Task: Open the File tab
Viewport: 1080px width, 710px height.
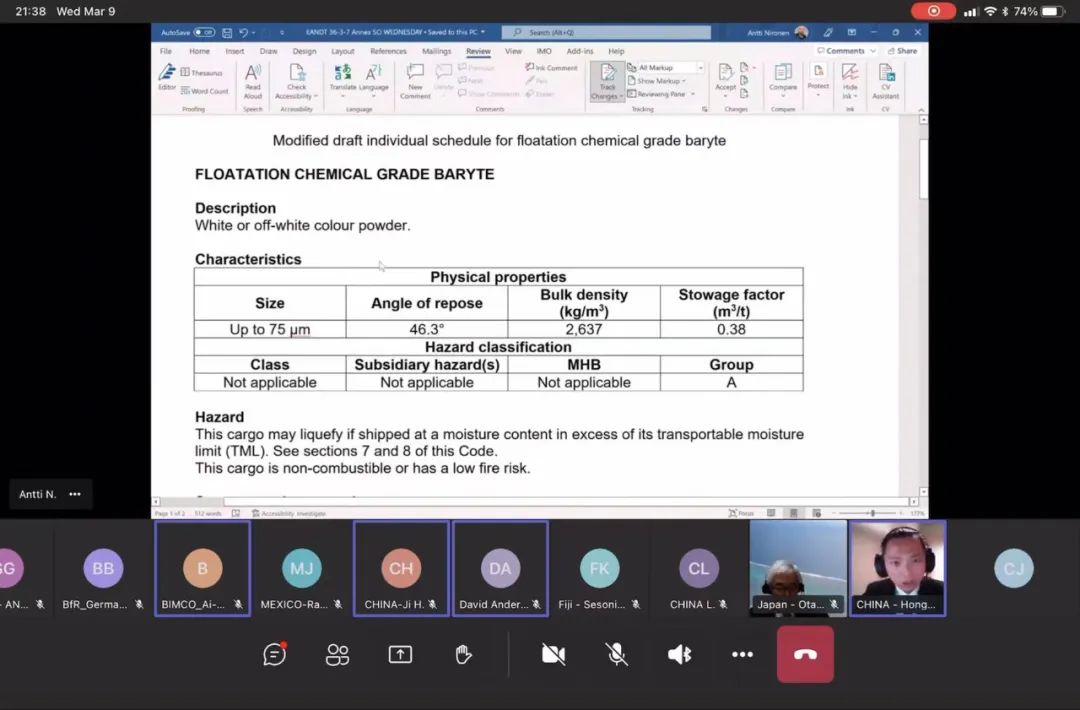Action: tap(166, 51)
